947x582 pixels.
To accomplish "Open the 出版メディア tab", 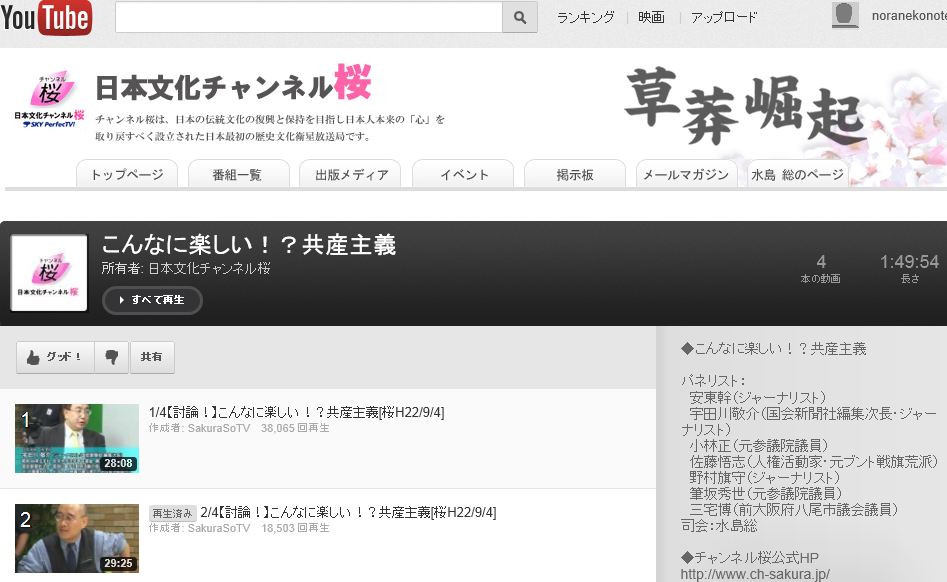I will coord(352,174).
